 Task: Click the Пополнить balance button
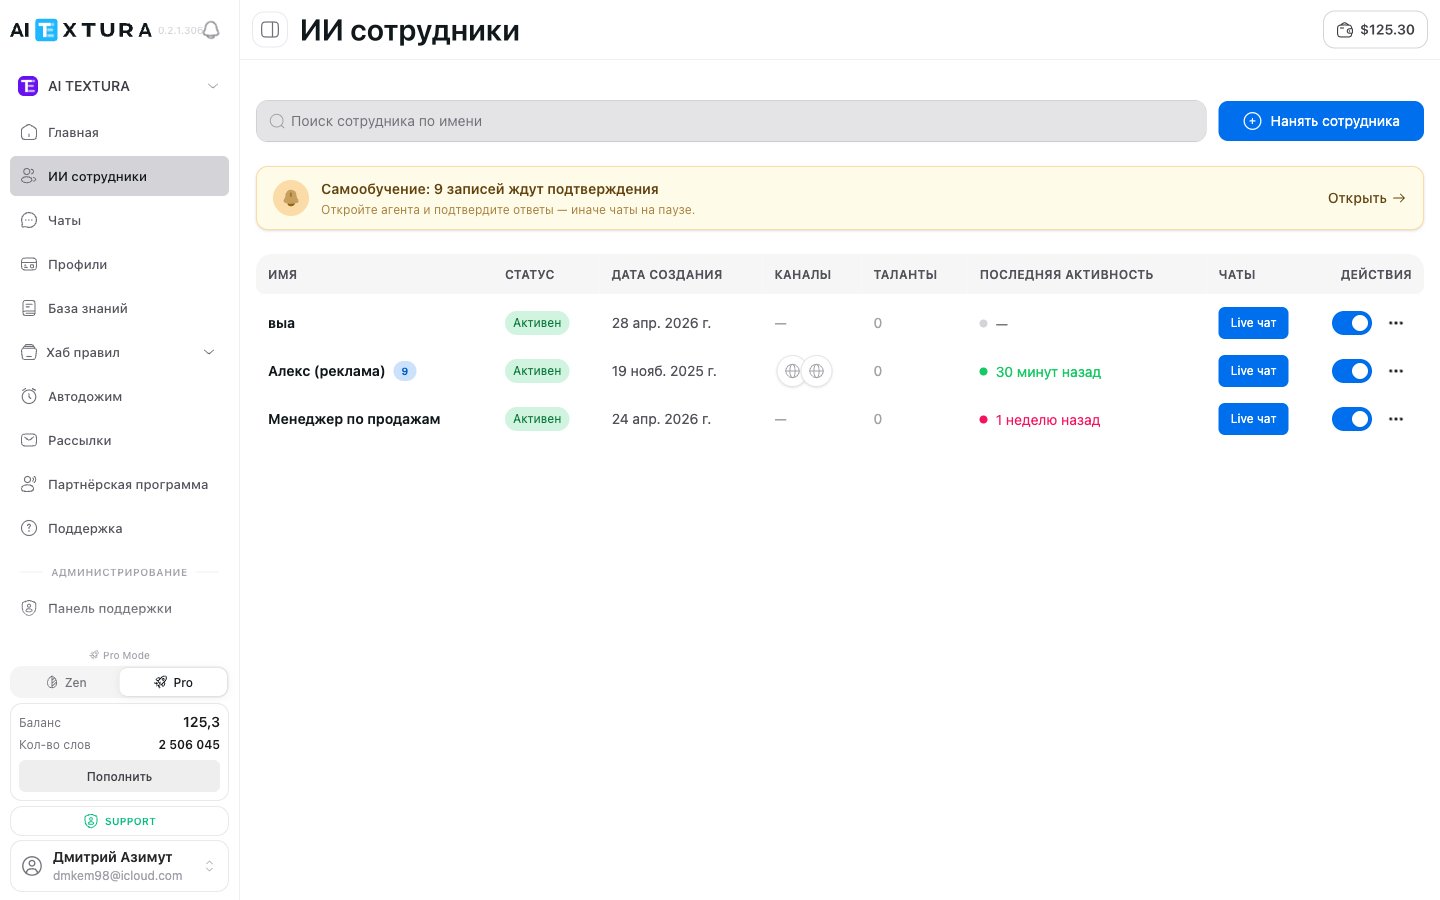click(x=119, y=776)
